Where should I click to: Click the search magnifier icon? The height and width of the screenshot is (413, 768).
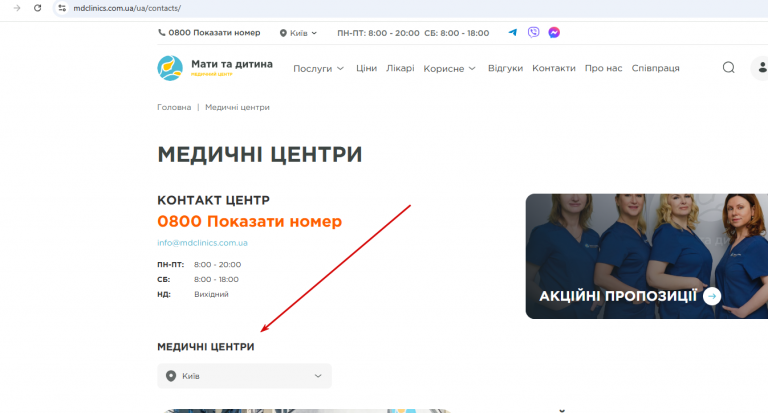click(729, 68)
